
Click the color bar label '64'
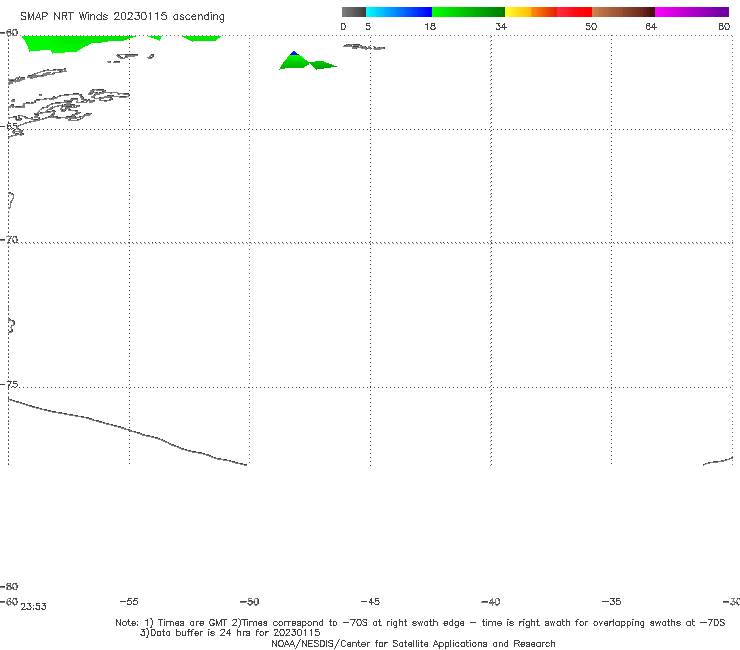click(x=651, y=26)
